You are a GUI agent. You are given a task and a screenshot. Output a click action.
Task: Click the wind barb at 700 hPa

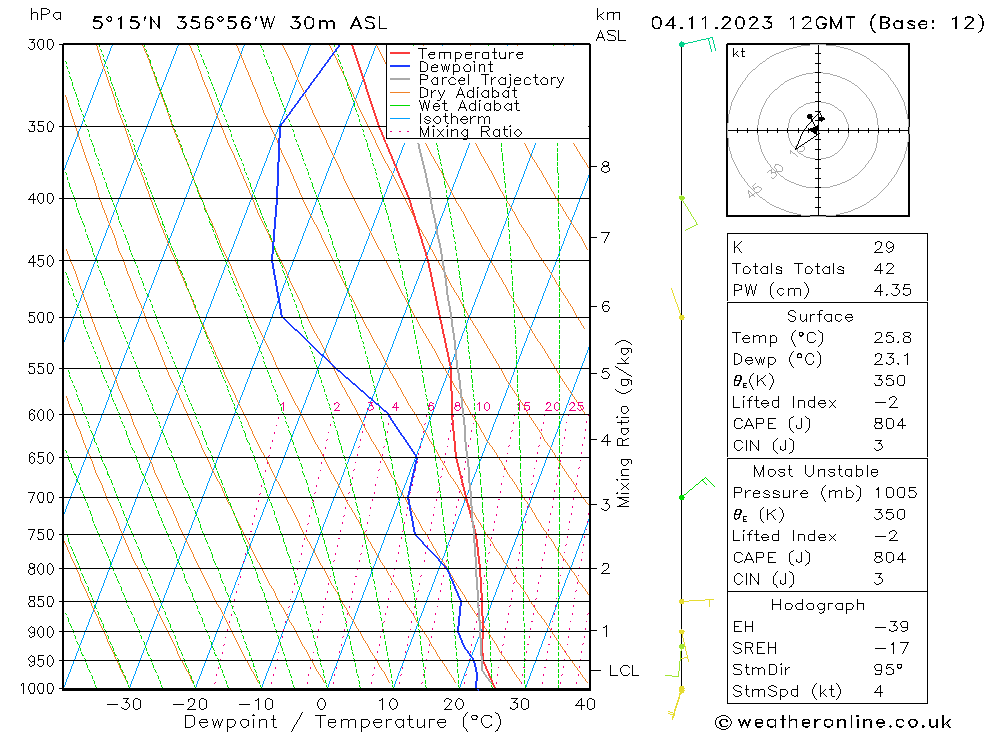pos(697,487)
